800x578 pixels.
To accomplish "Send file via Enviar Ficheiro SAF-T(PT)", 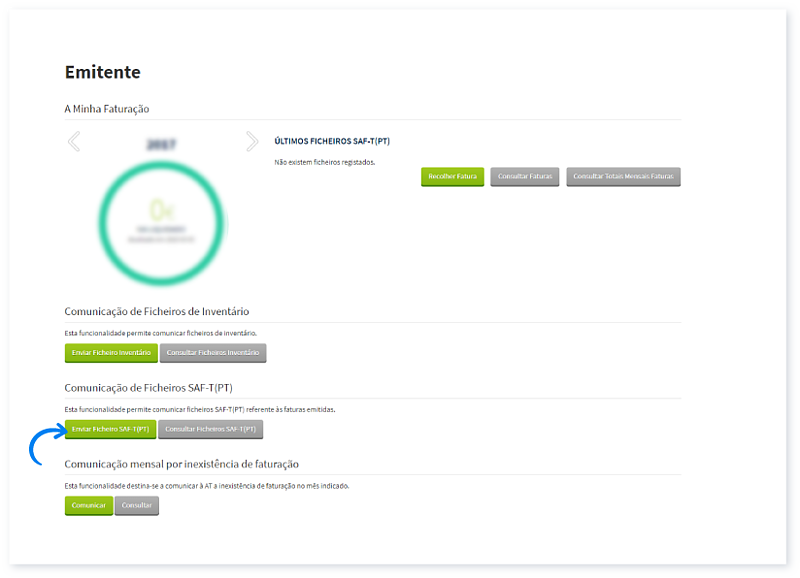I will (x=110, y=429).
